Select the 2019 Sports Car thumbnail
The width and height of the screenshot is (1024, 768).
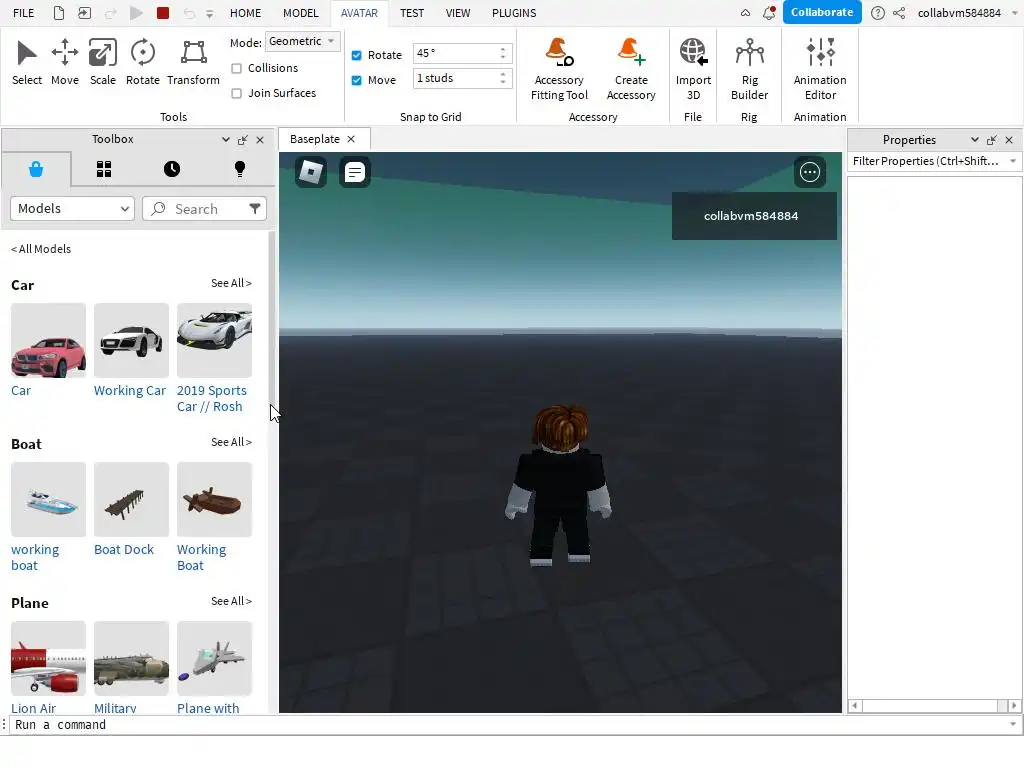coord(214,340)
